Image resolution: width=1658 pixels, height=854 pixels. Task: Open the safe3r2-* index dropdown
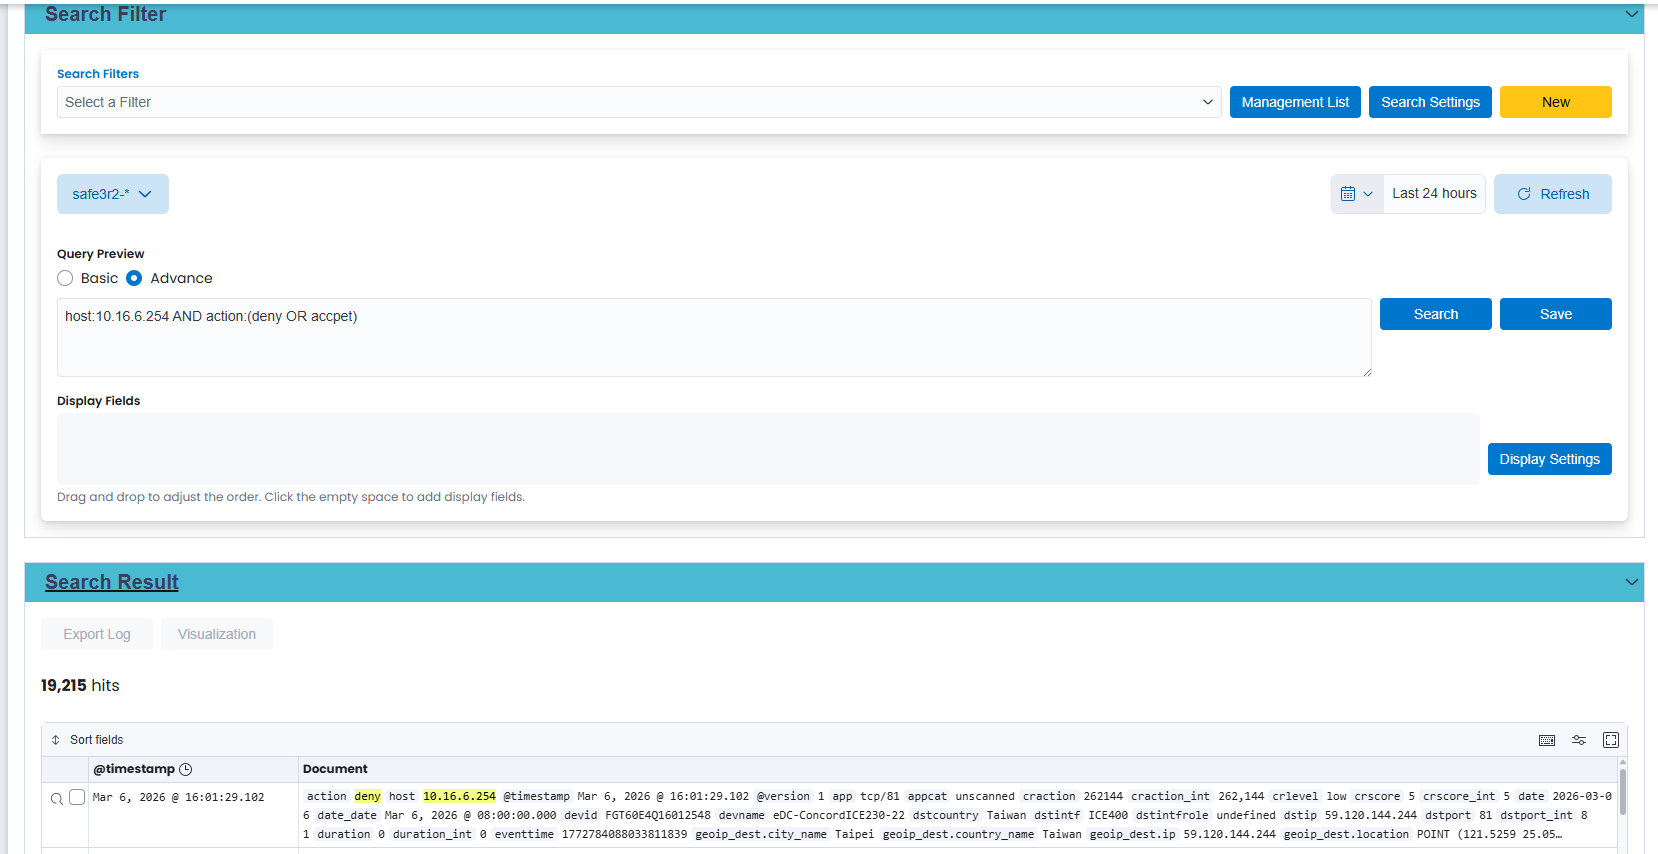(113, 194)
